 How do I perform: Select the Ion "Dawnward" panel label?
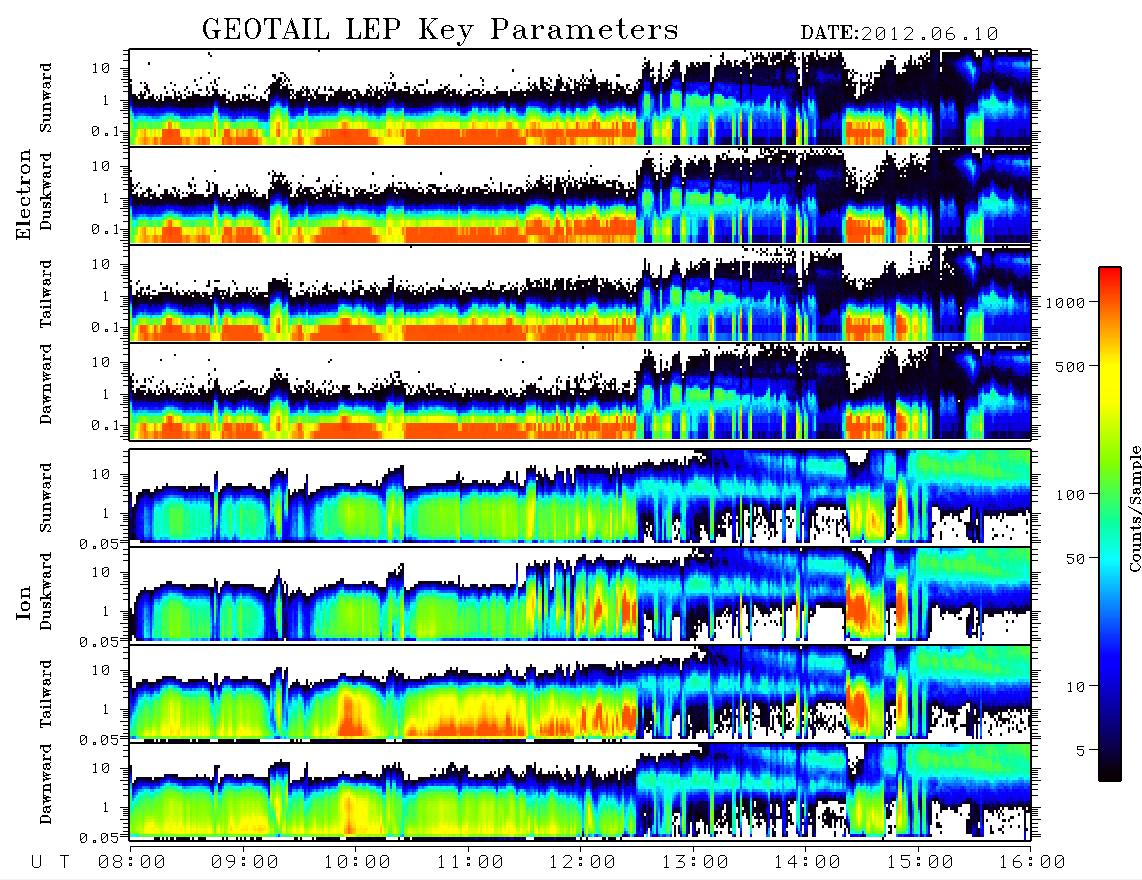pos(46,784)
